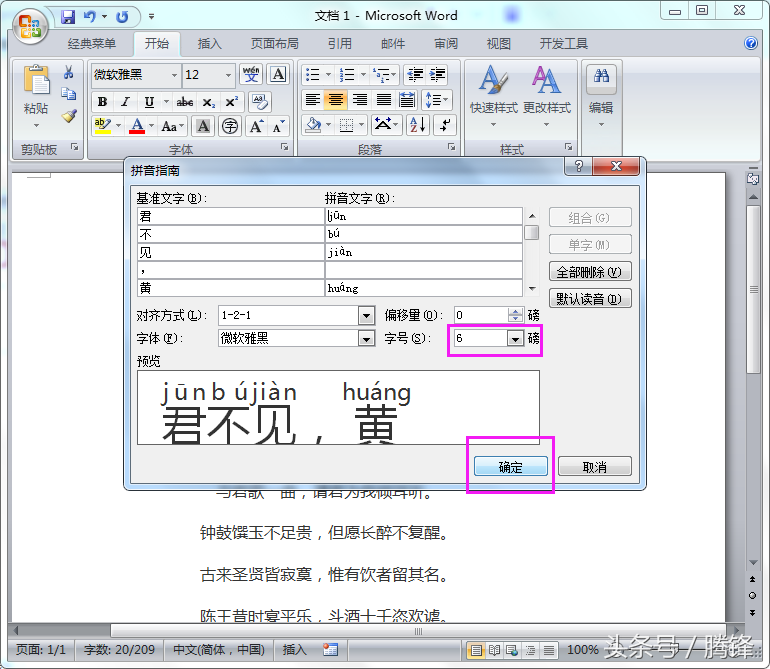Open the font color dropdown arrow
The height and width of the screenshot is (669, 770).
click(151, 126)
